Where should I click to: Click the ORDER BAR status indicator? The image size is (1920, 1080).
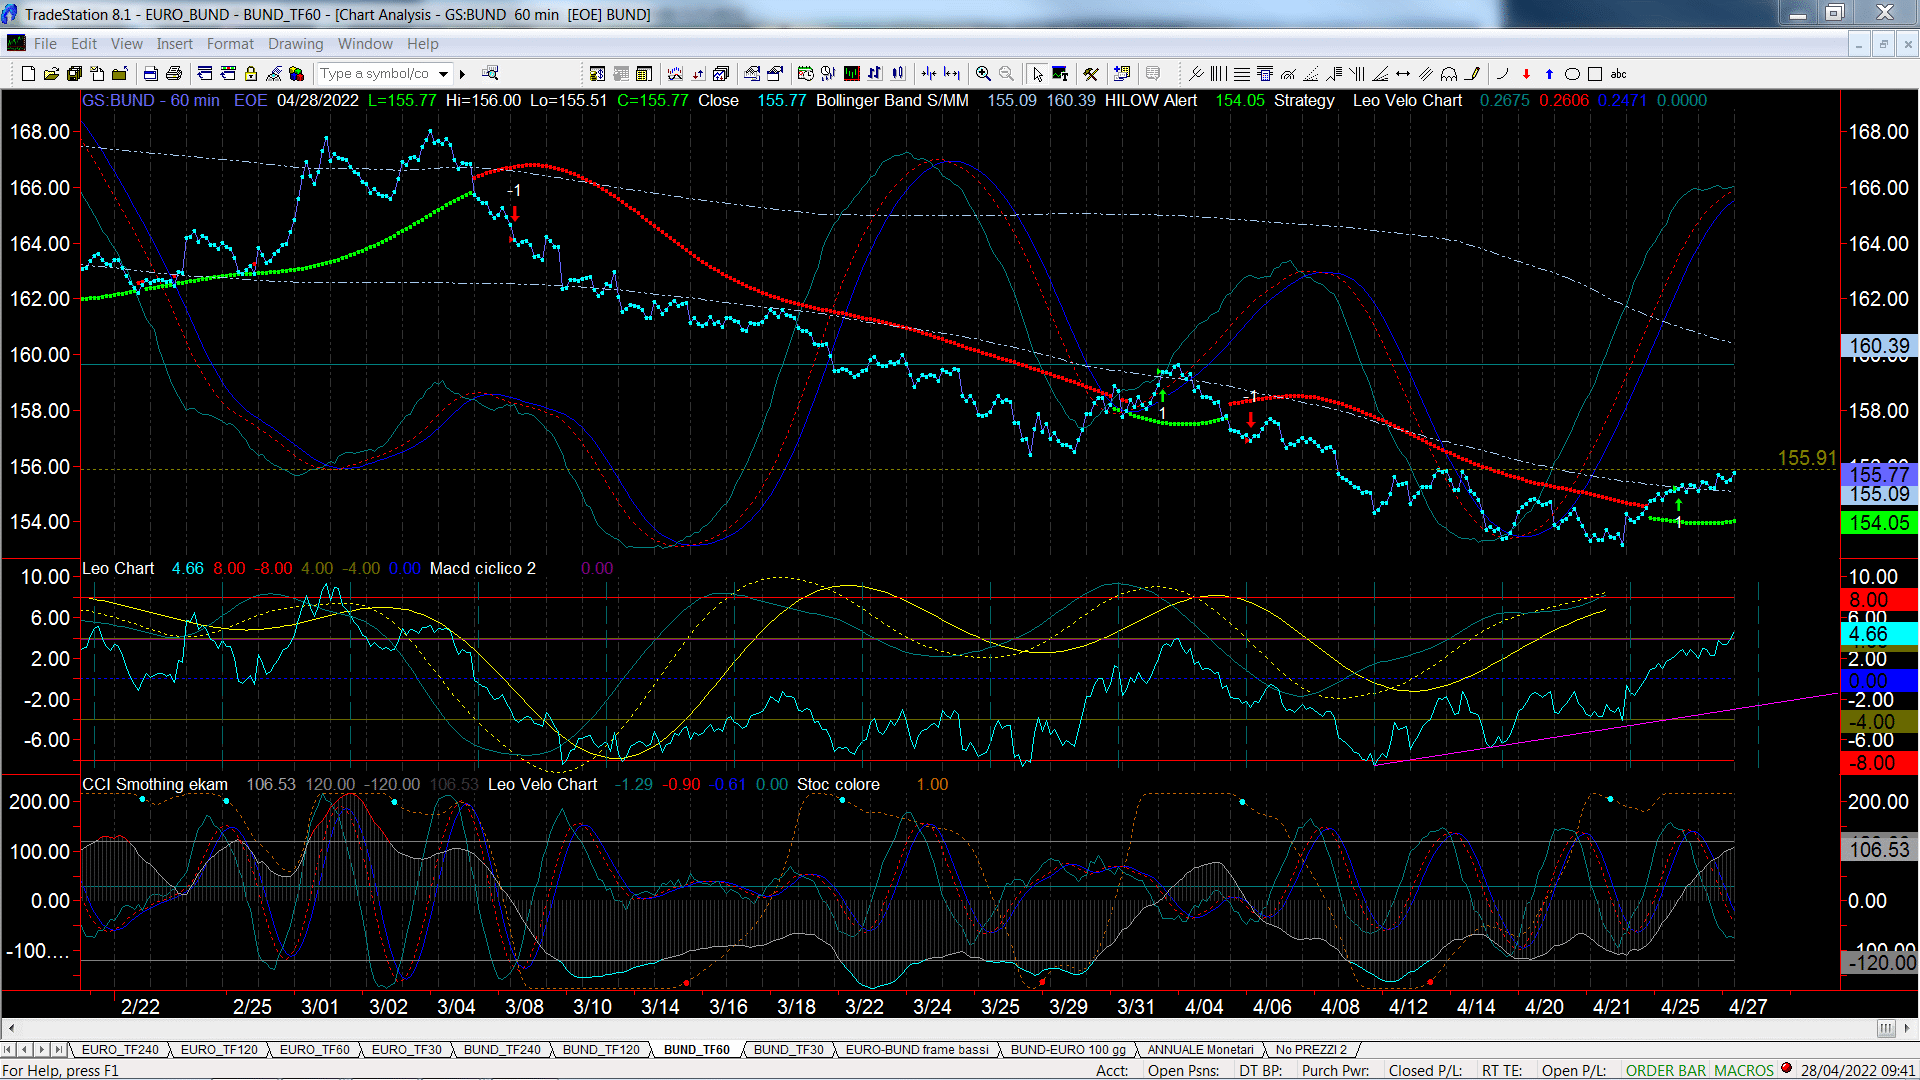tap(1666, 1070)
